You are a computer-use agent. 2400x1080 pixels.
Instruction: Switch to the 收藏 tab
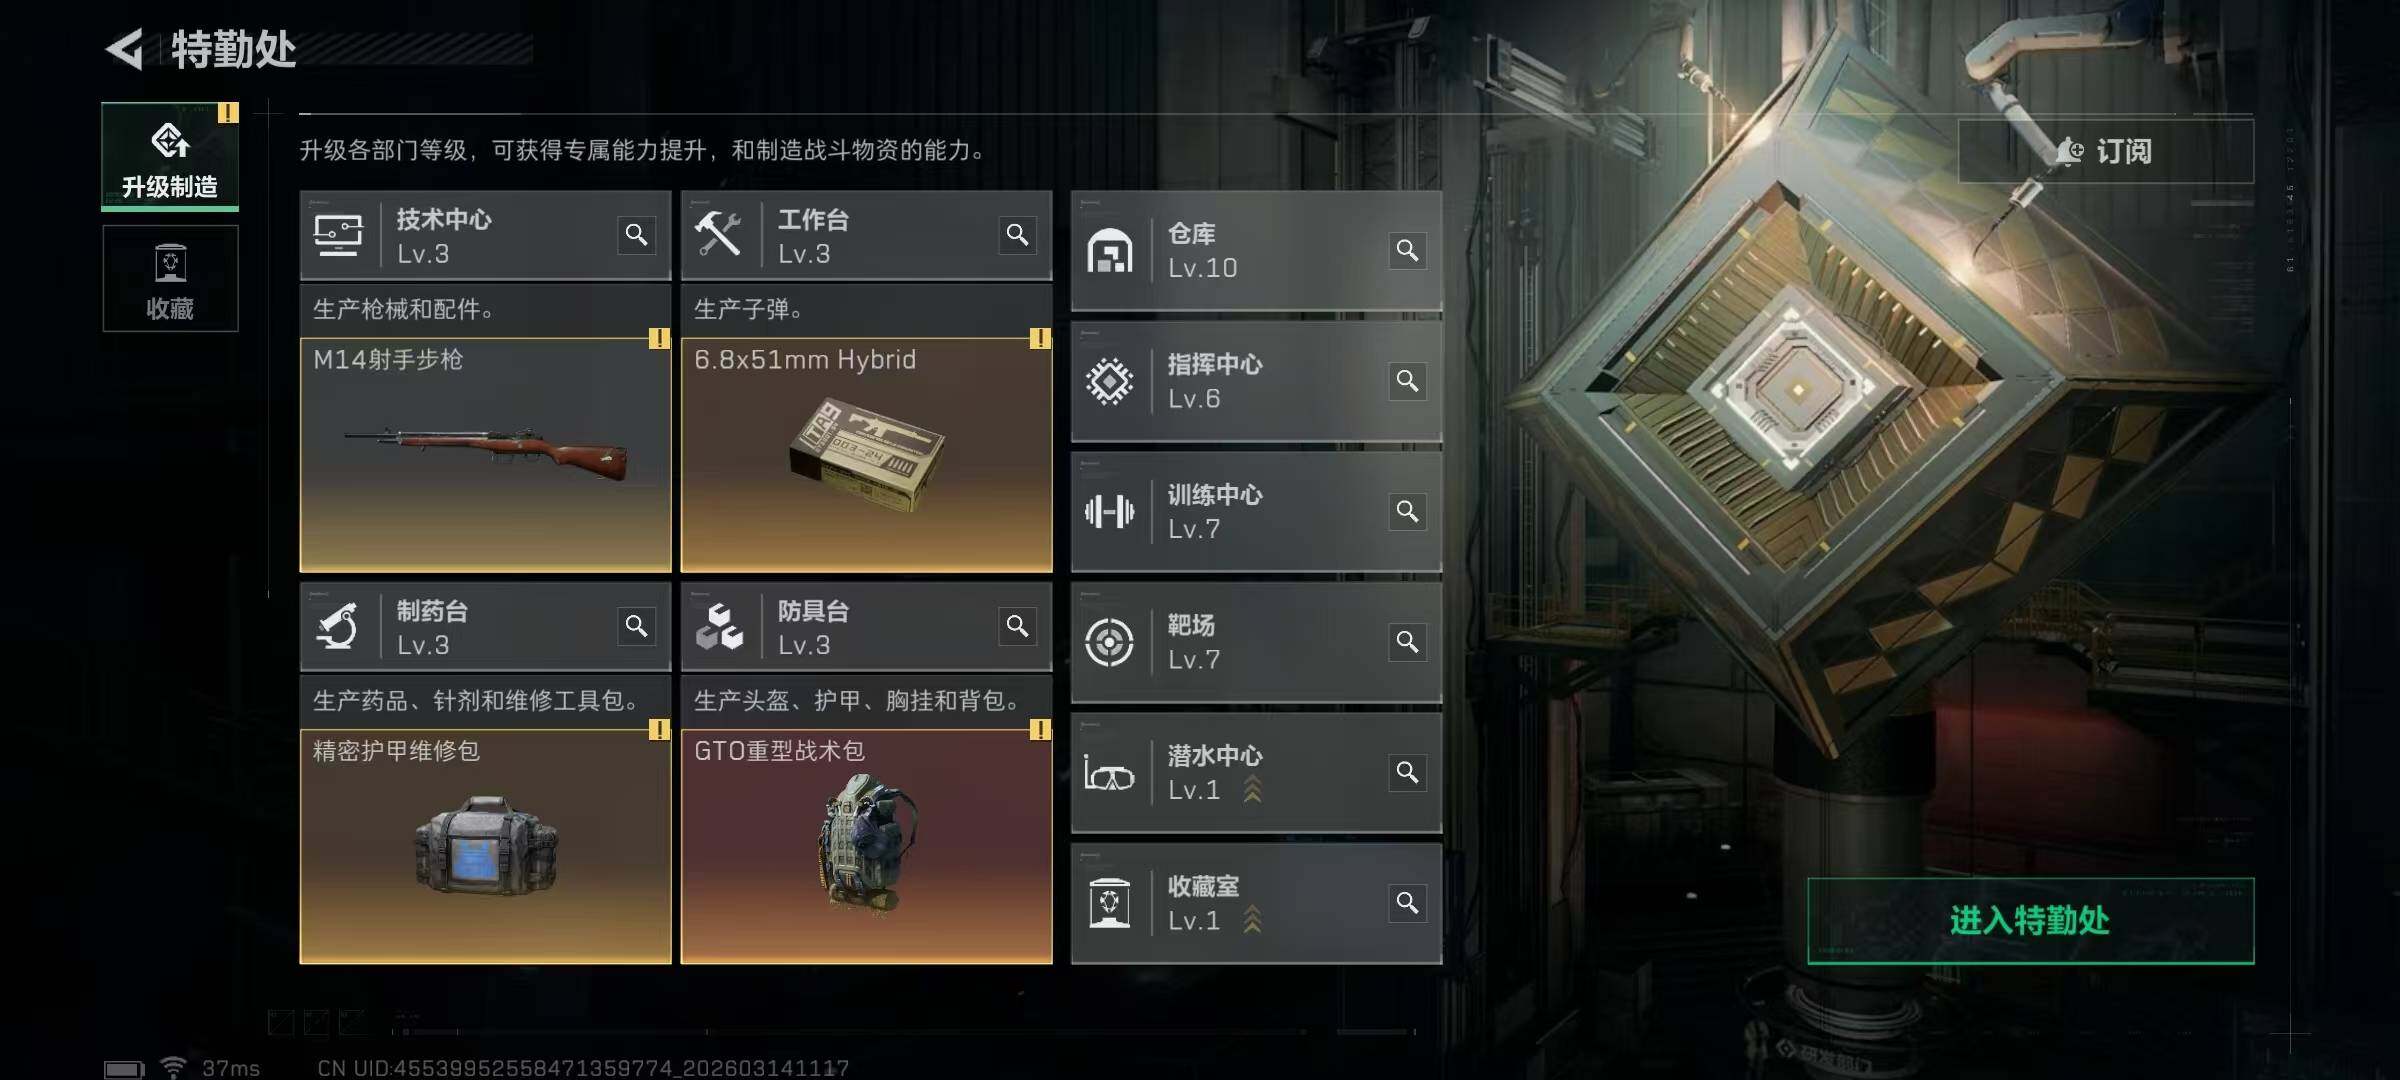[170, 278]
